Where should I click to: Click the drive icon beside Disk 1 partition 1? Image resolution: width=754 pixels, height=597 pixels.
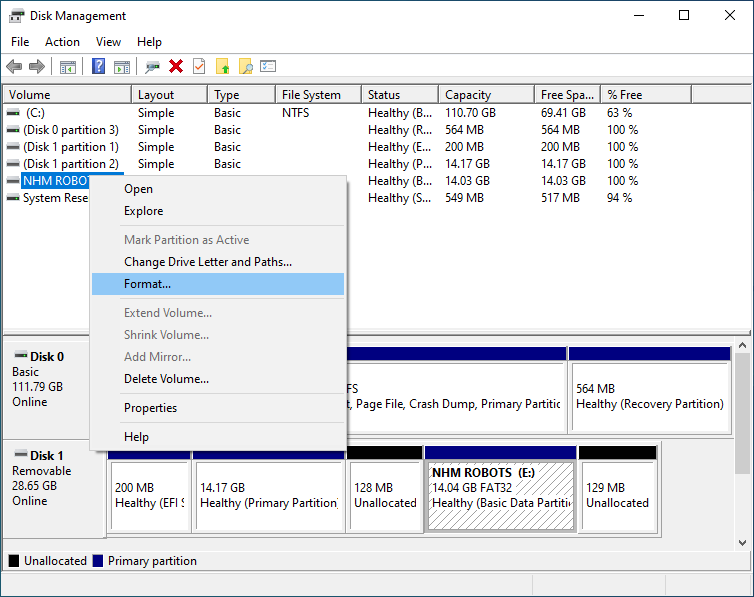(13, 147)
